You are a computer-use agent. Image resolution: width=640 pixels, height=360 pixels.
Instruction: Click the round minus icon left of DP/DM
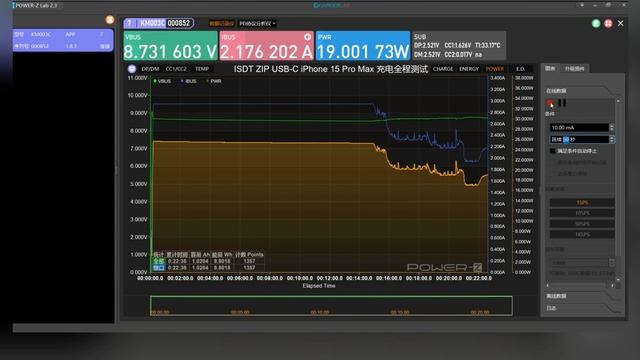(x=132, y=69)
